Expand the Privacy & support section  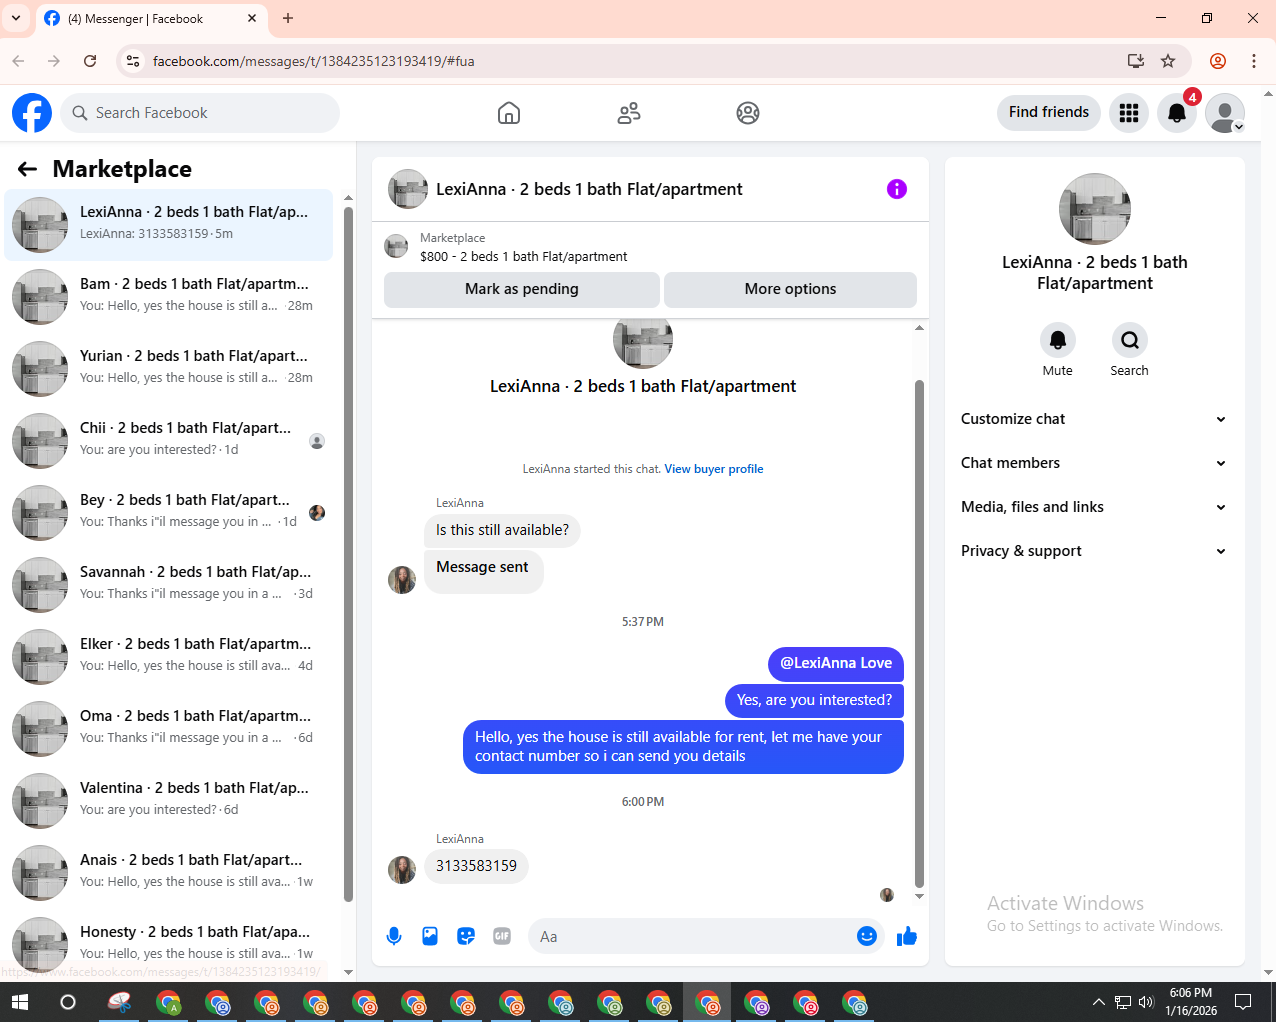(x=1094, y=551)
